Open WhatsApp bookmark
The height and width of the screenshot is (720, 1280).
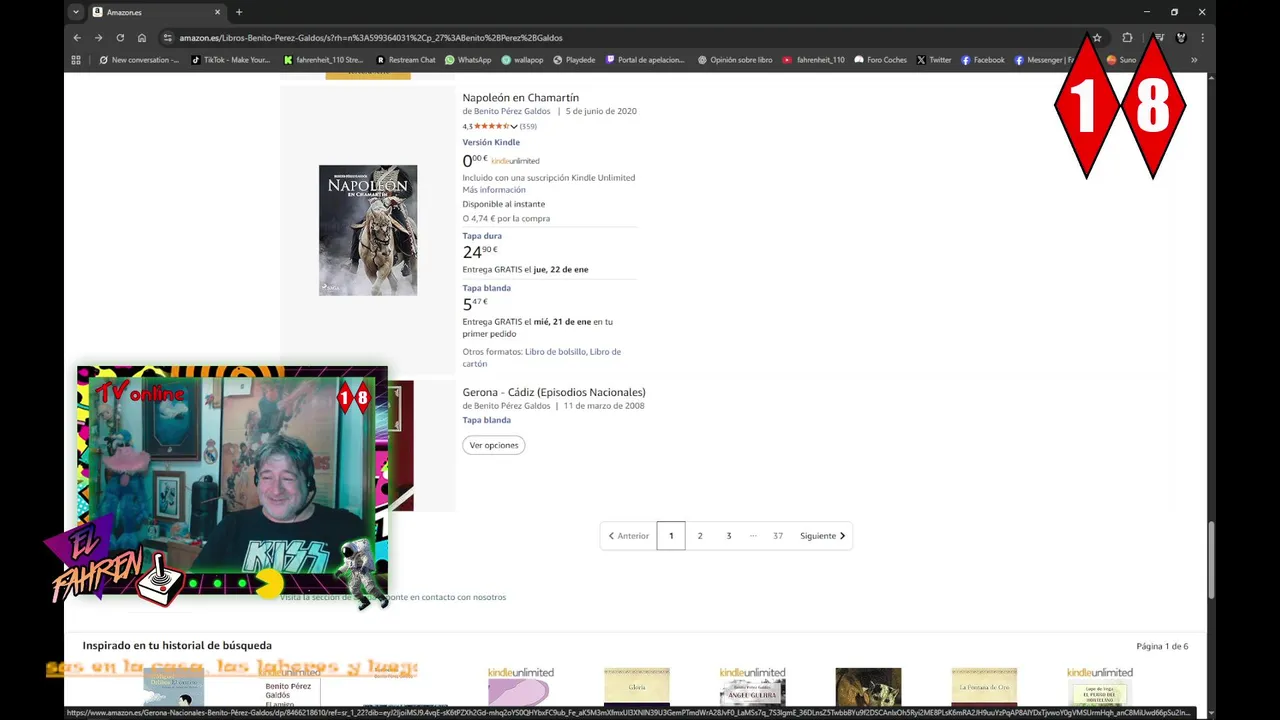pos(468,60)
